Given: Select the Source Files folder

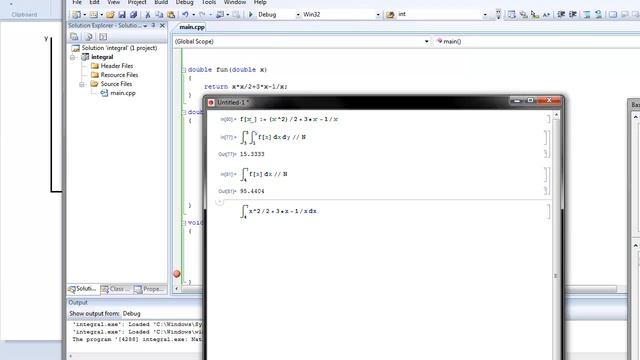Looking at the screenshot, I should click(x=116, y=84).
